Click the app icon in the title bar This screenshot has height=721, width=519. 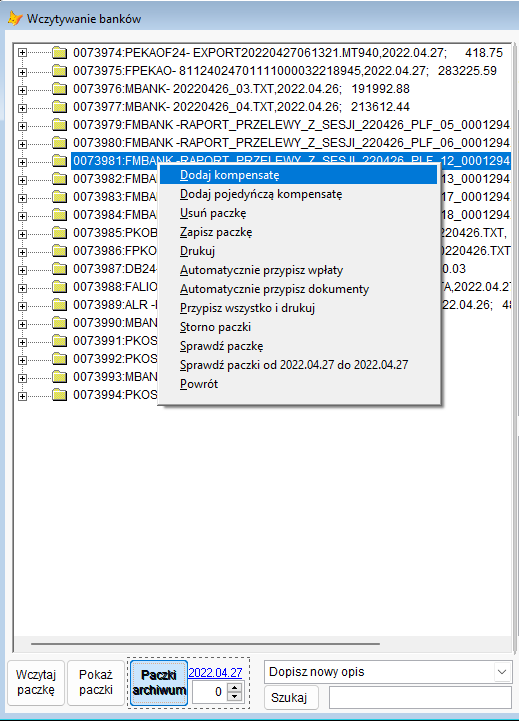click(15, 19)
